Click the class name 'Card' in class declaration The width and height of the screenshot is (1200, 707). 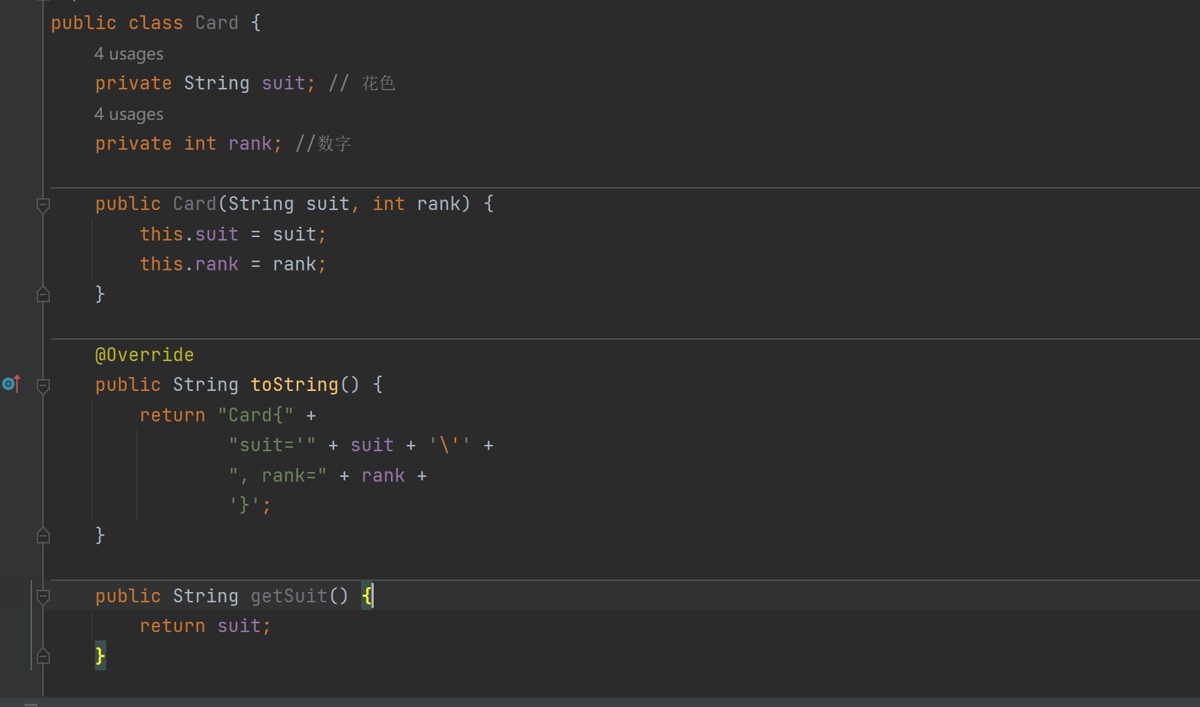pos(217,23)
